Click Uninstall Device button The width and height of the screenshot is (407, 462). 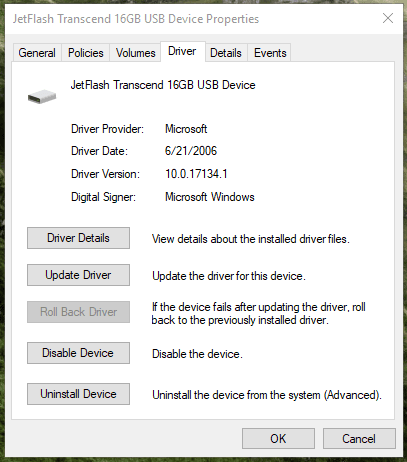[x=78, y=394]
